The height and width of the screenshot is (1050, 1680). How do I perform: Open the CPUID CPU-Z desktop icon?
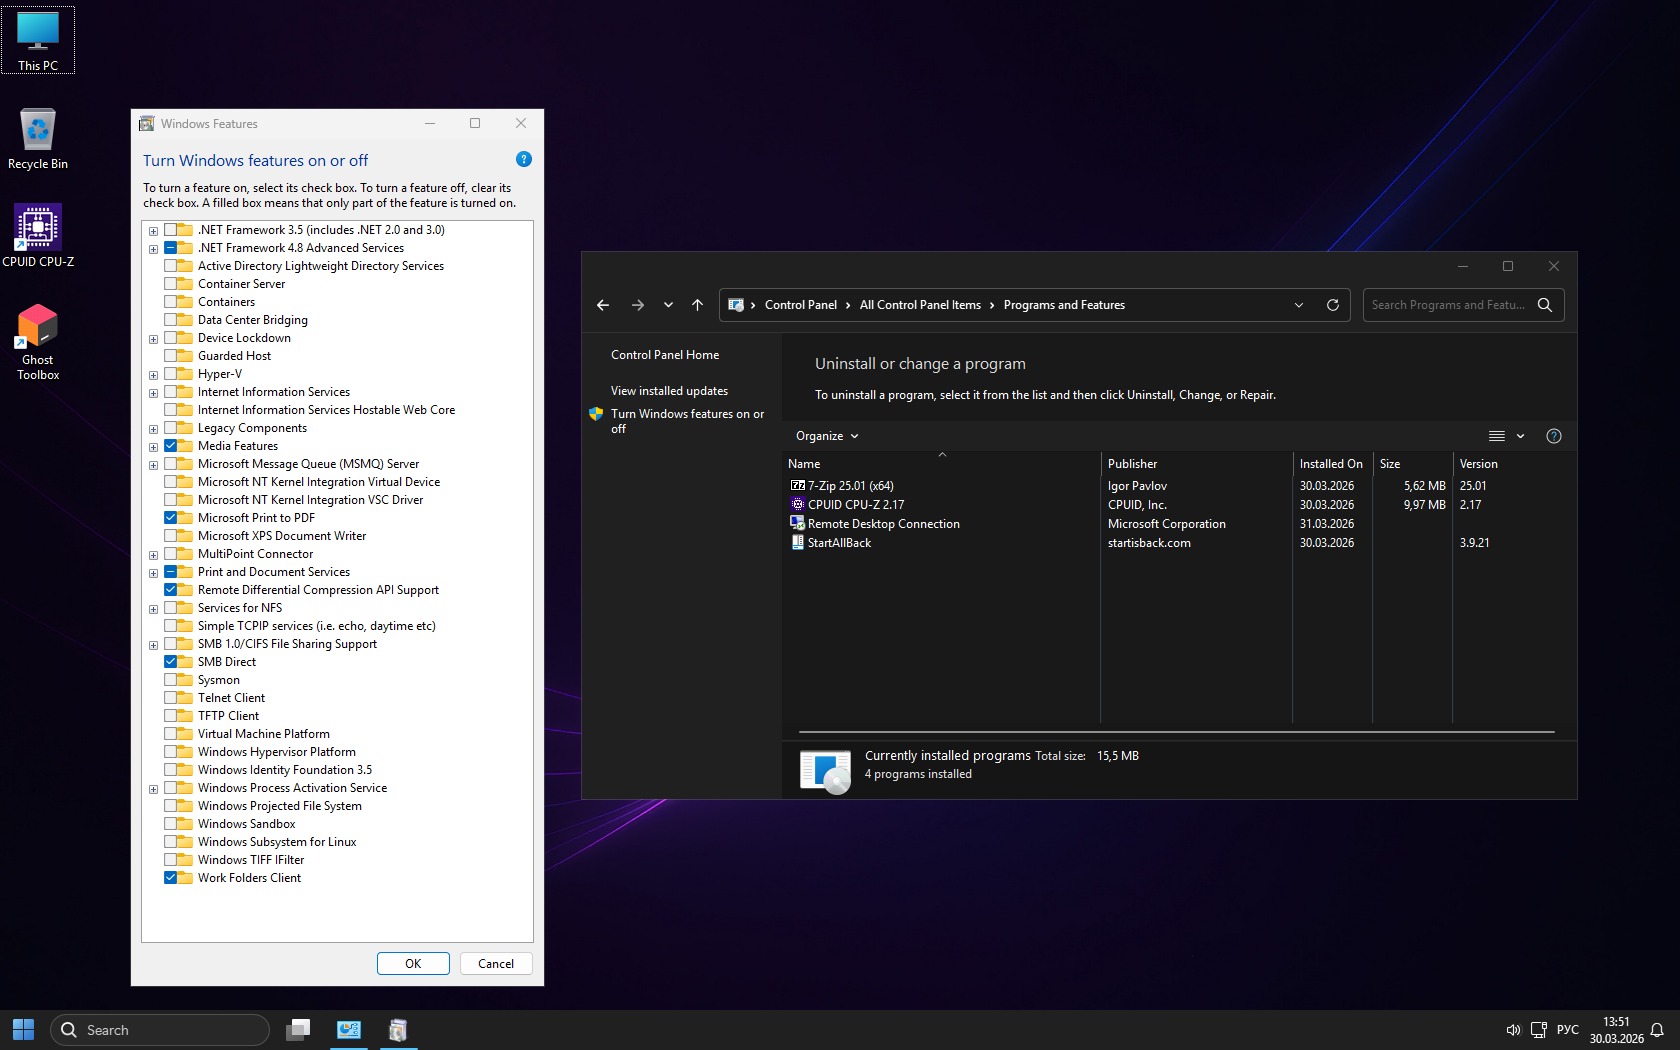point(38,229)
